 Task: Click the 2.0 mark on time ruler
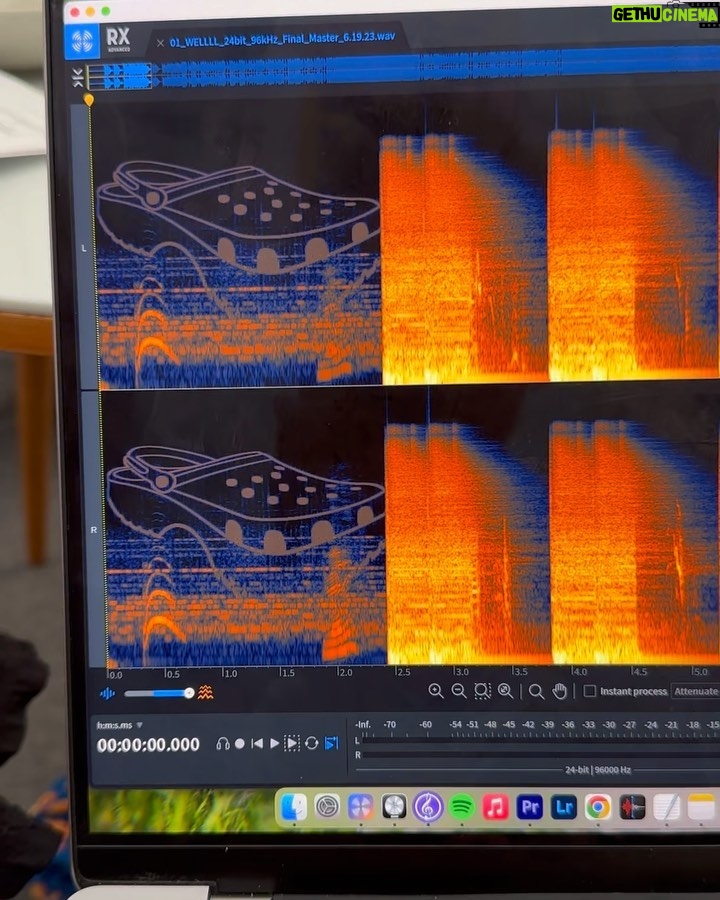point(344,672)
